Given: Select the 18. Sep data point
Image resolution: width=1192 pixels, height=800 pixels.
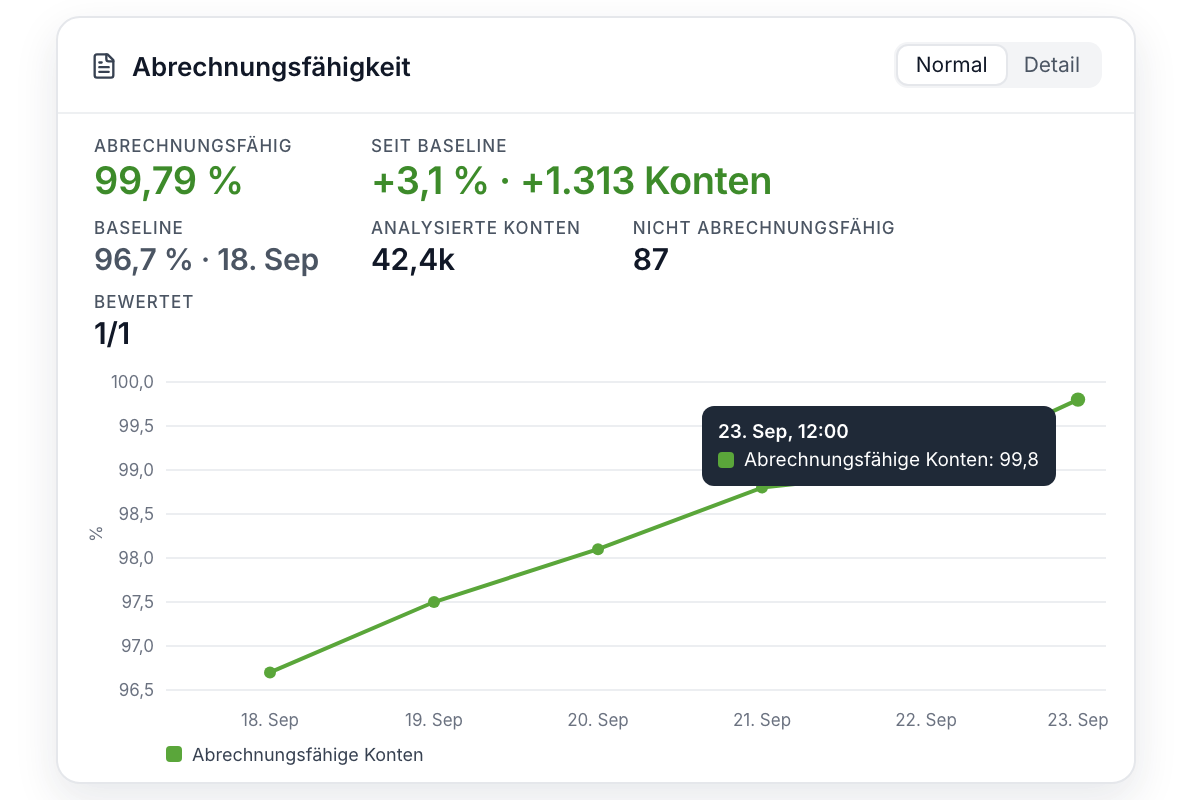Looking at the screenshot, I should (270, 672).
